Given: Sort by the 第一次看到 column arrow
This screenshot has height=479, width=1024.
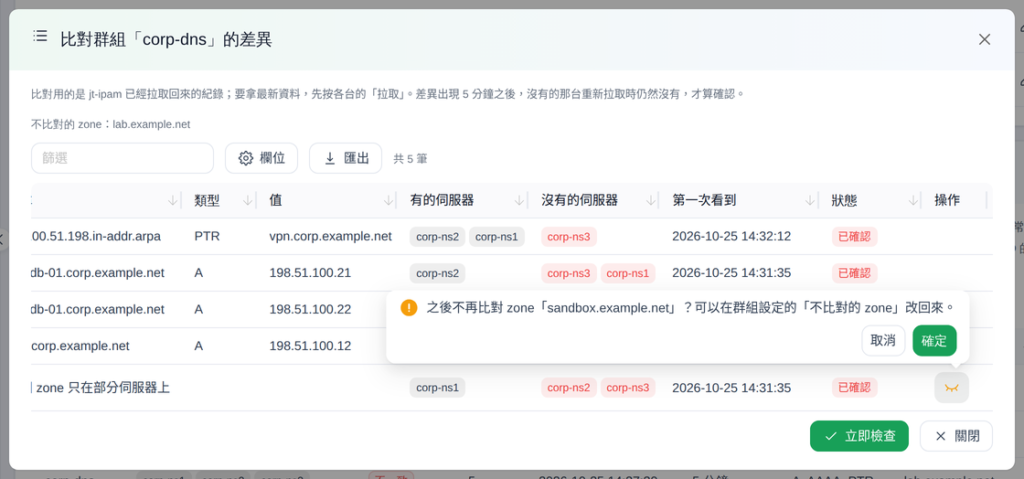Looking at the screenshot, I should (x=810, y=201).
